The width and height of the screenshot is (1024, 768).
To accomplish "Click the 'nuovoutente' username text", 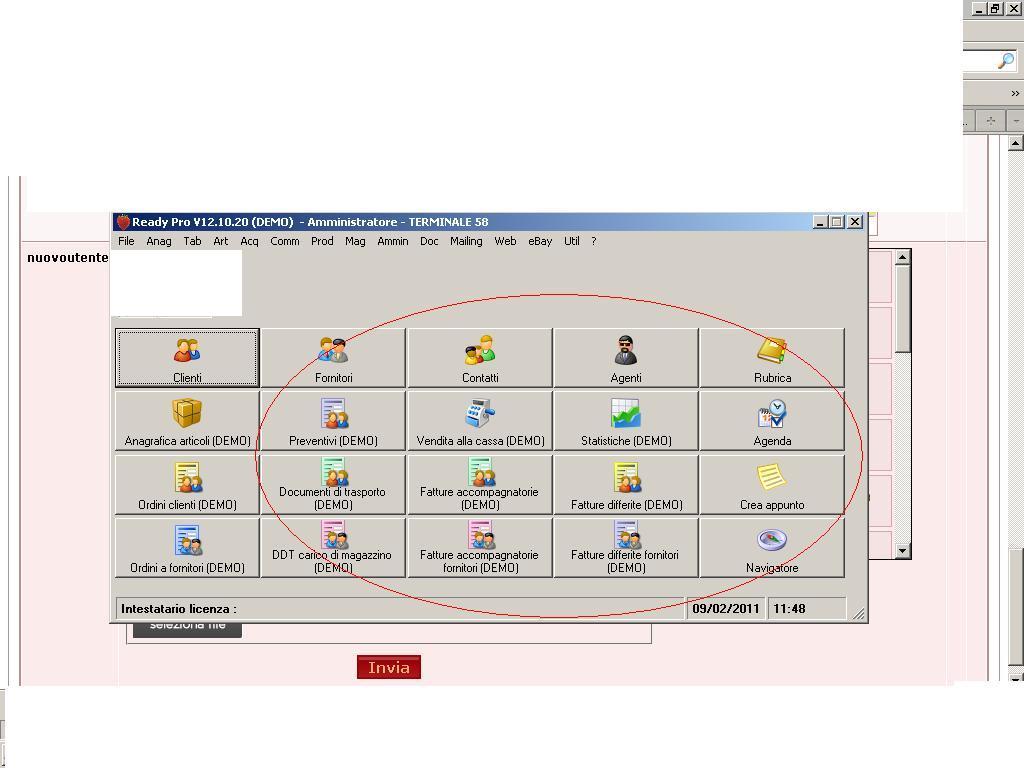I will [68, 257].
